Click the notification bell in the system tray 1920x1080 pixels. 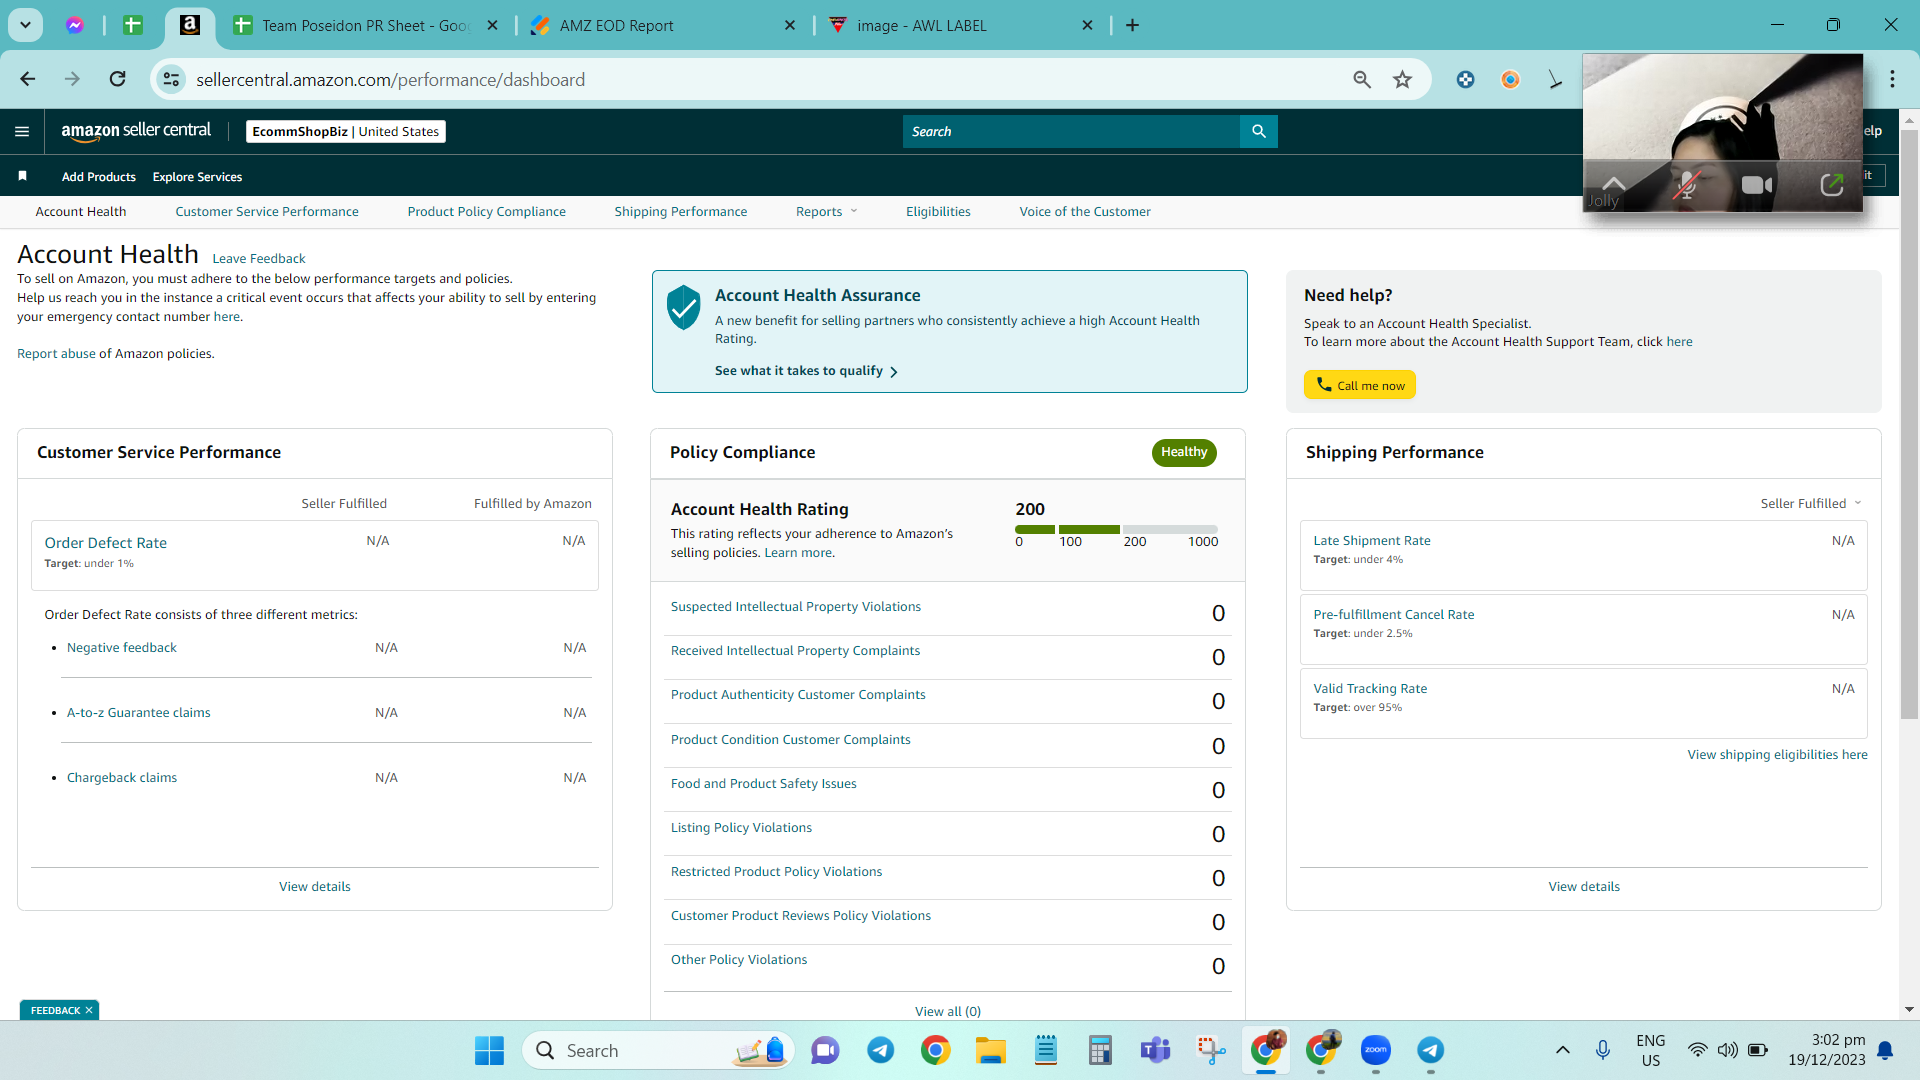click(1885, 1050)
